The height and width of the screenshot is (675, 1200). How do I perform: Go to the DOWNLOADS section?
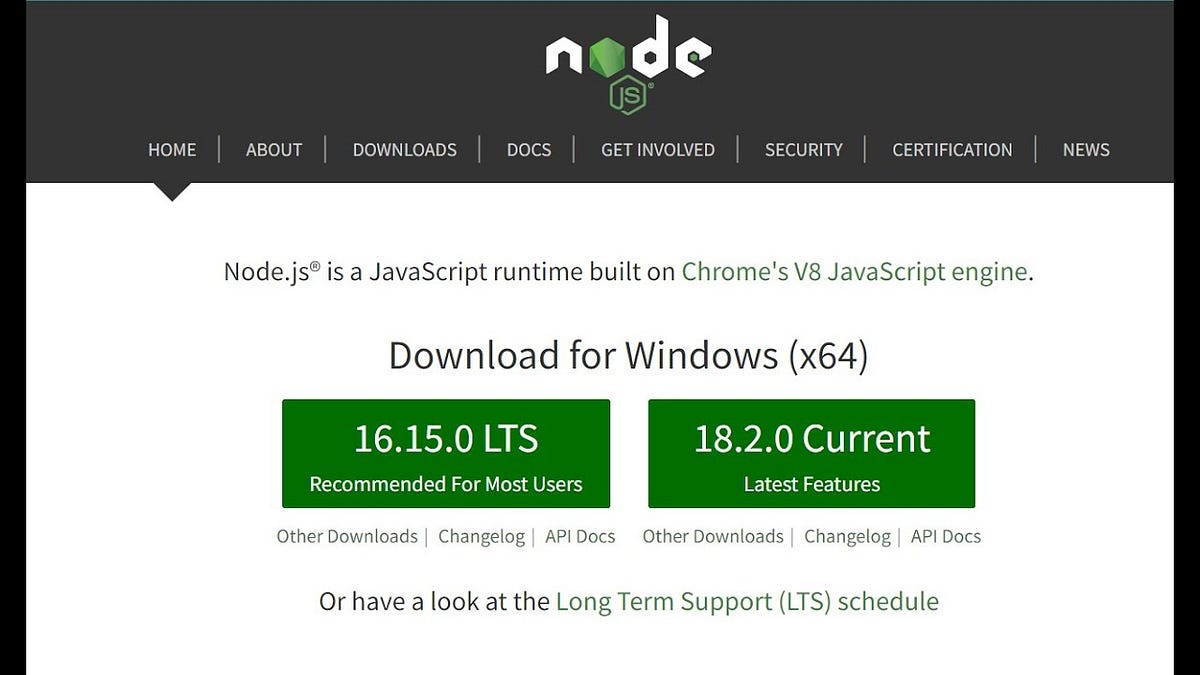(404, 149)
